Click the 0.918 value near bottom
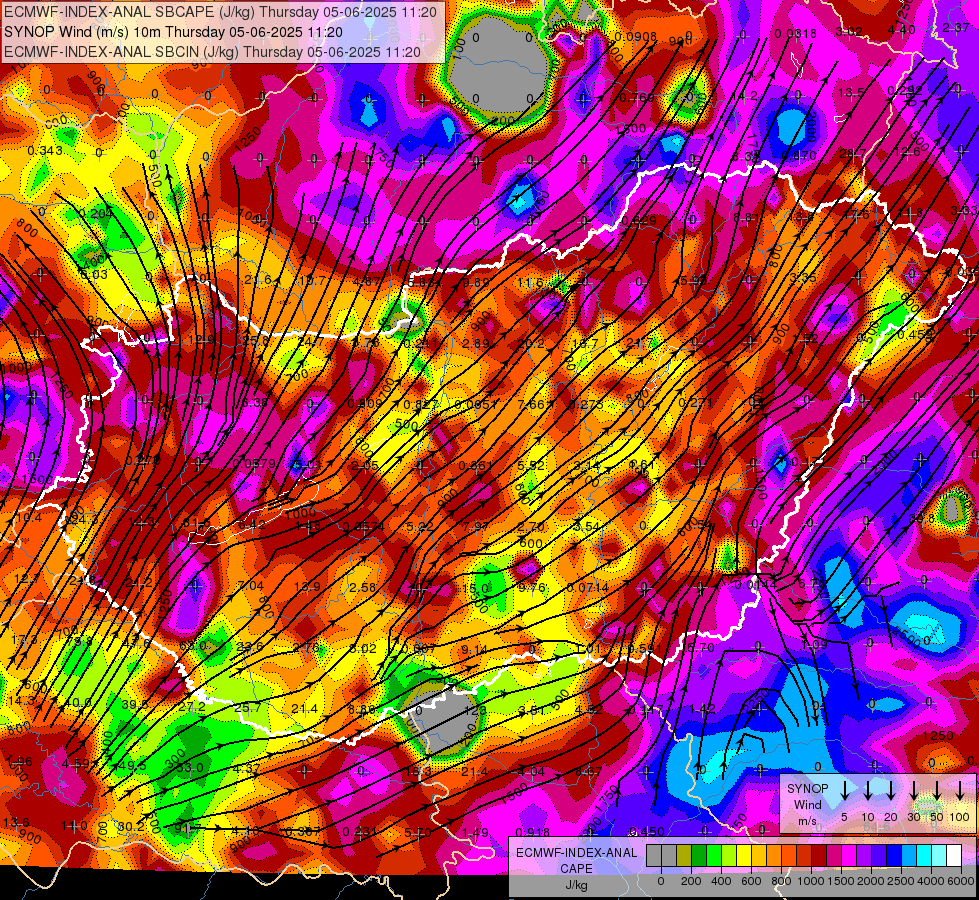Viewport: 979px width, 900px height. [533, 831]
